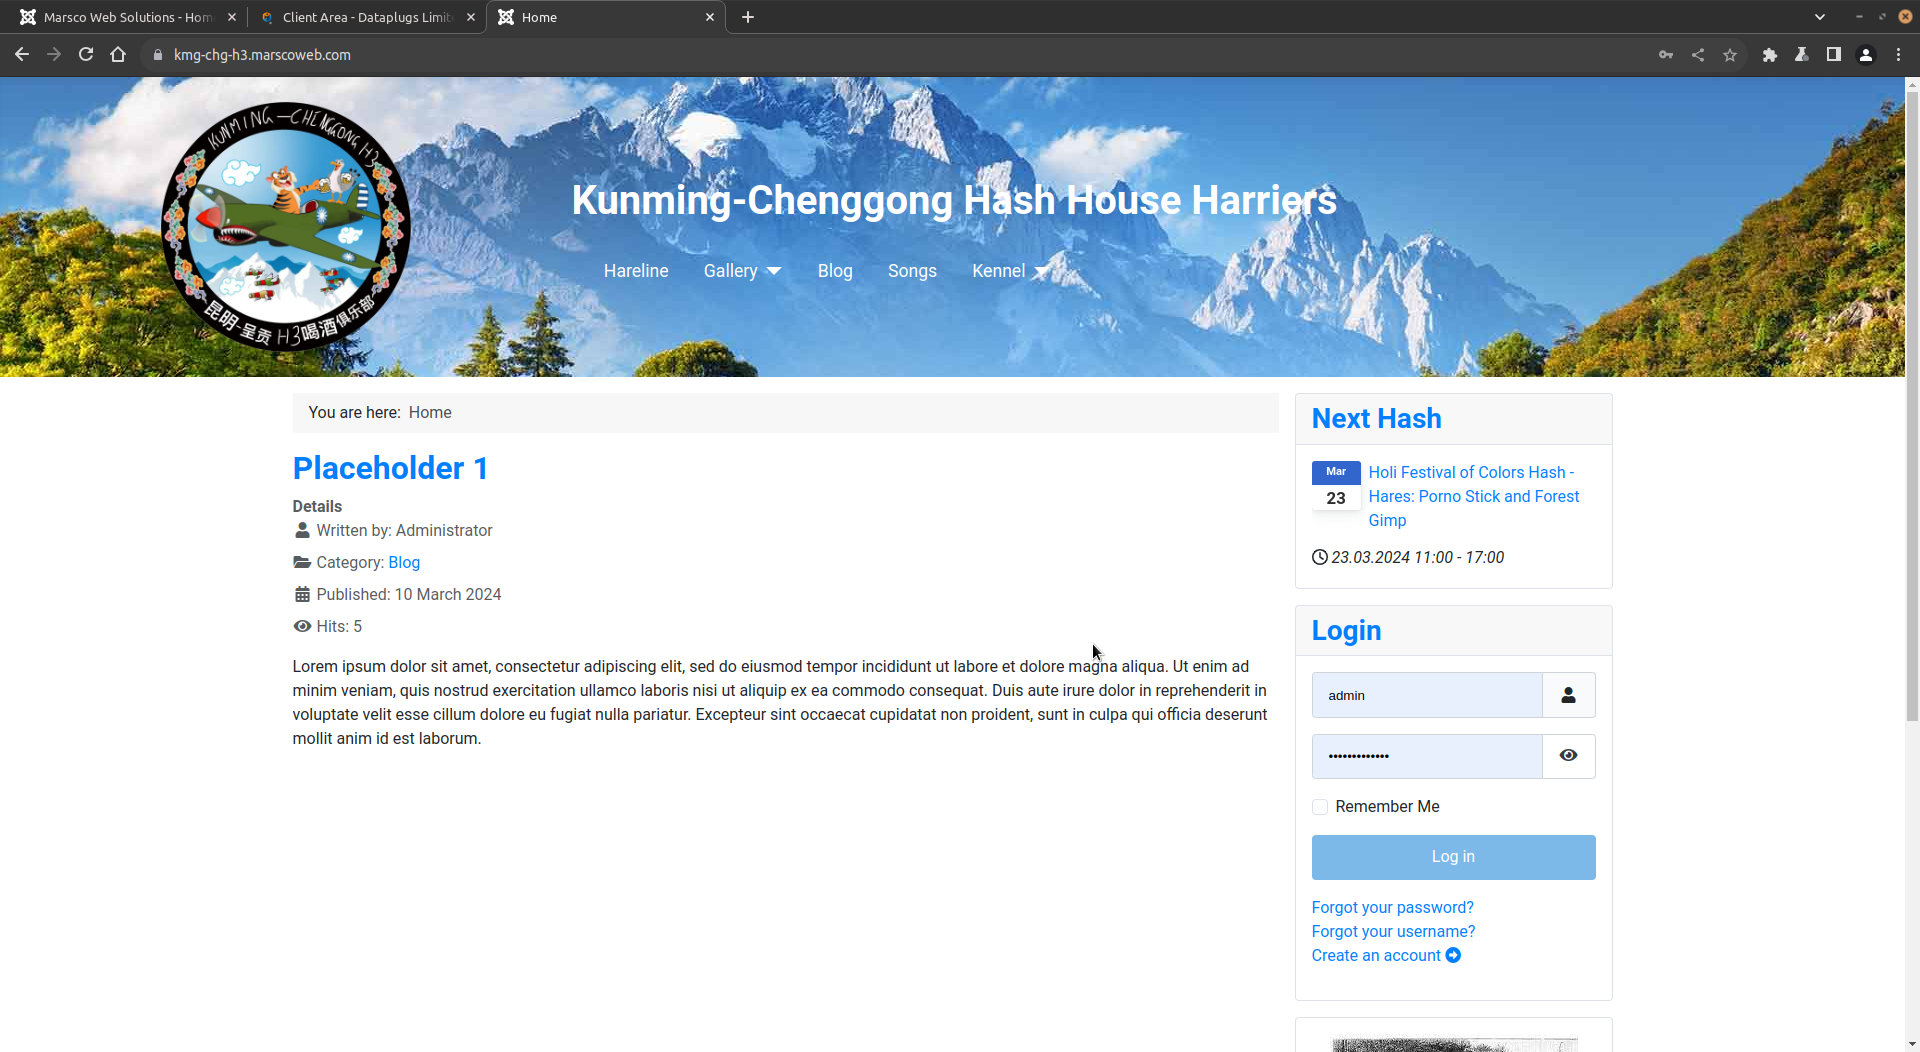Click the Mar 23 date badge

click(1336, 485)
